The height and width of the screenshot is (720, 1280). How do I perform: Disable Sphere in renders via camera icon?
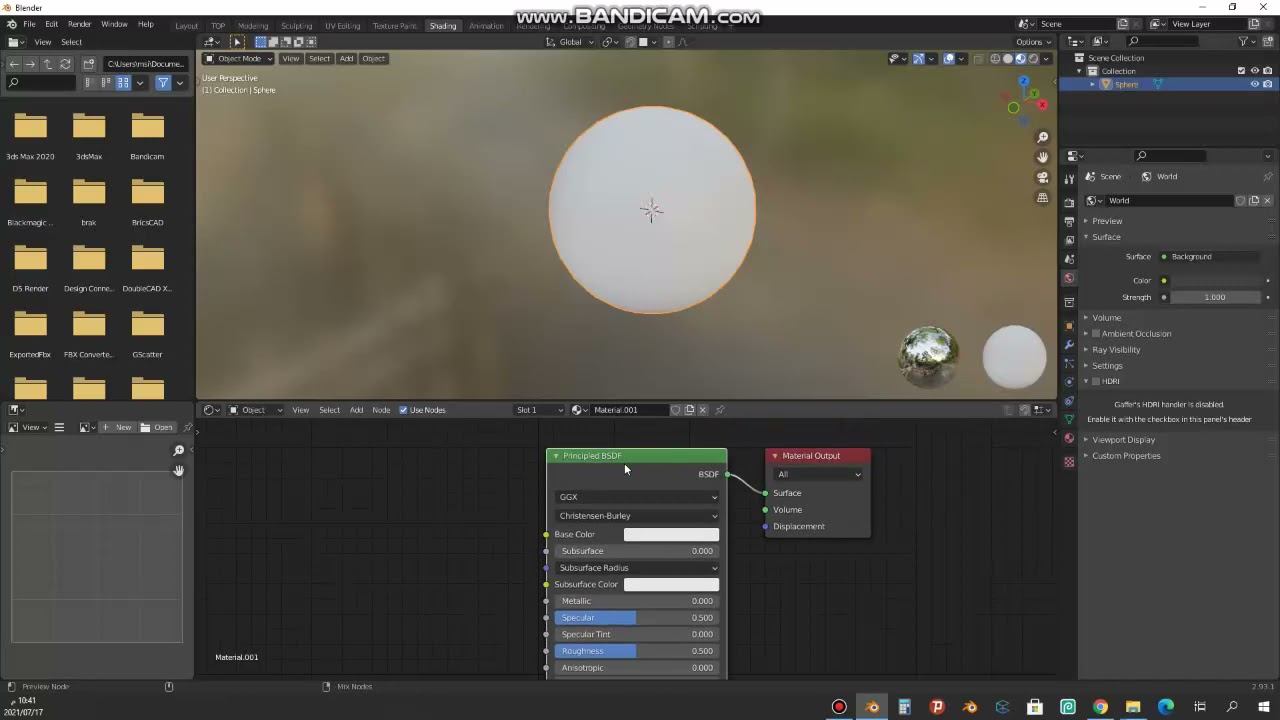1268,85
